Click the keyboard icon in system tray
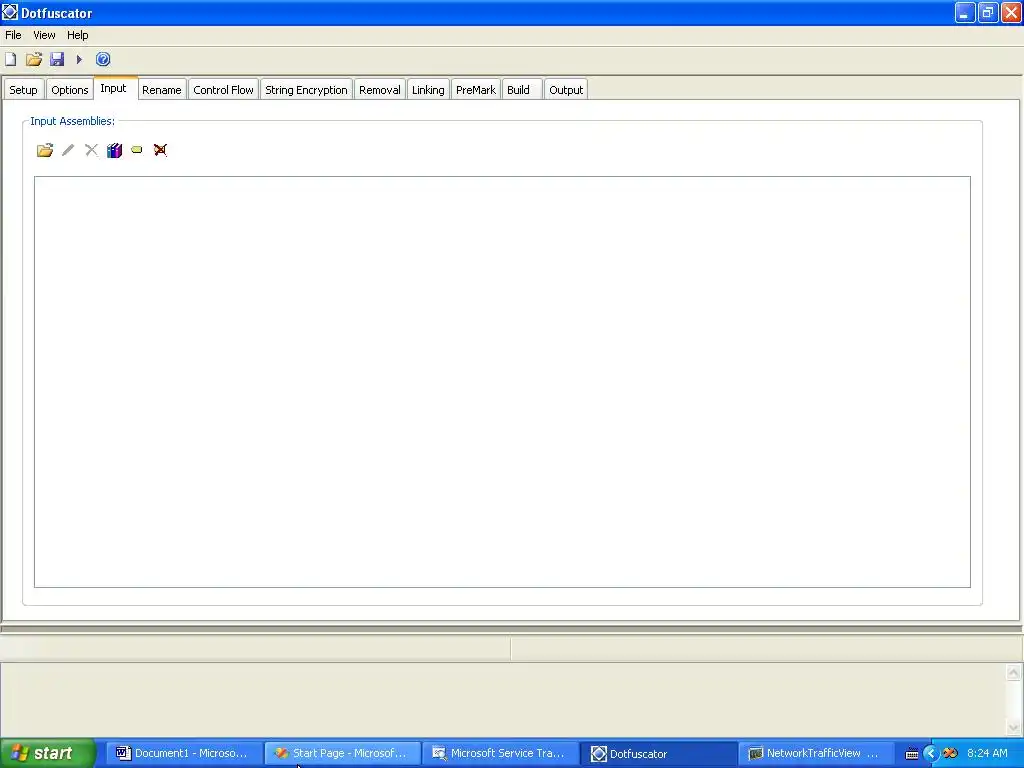1024x768 pixels. [x=912, y=754]
